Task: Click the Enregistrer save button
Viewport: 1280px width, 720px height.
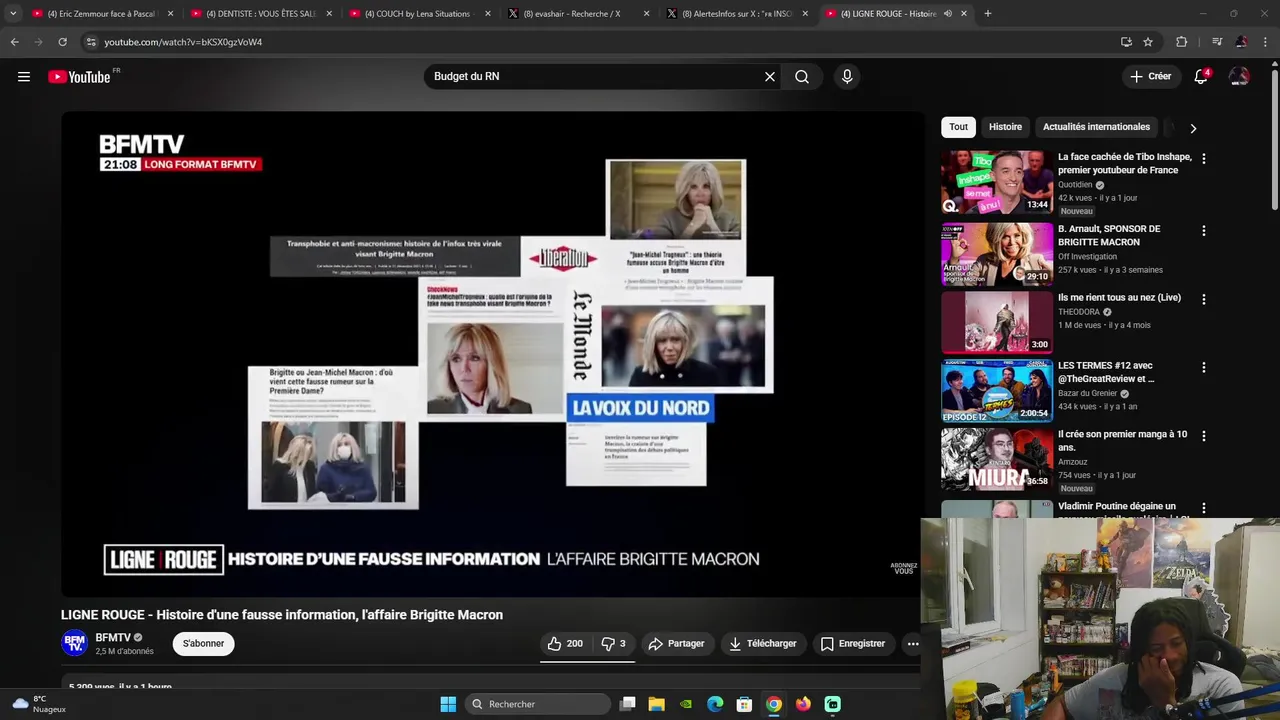Action: (853, 644)
